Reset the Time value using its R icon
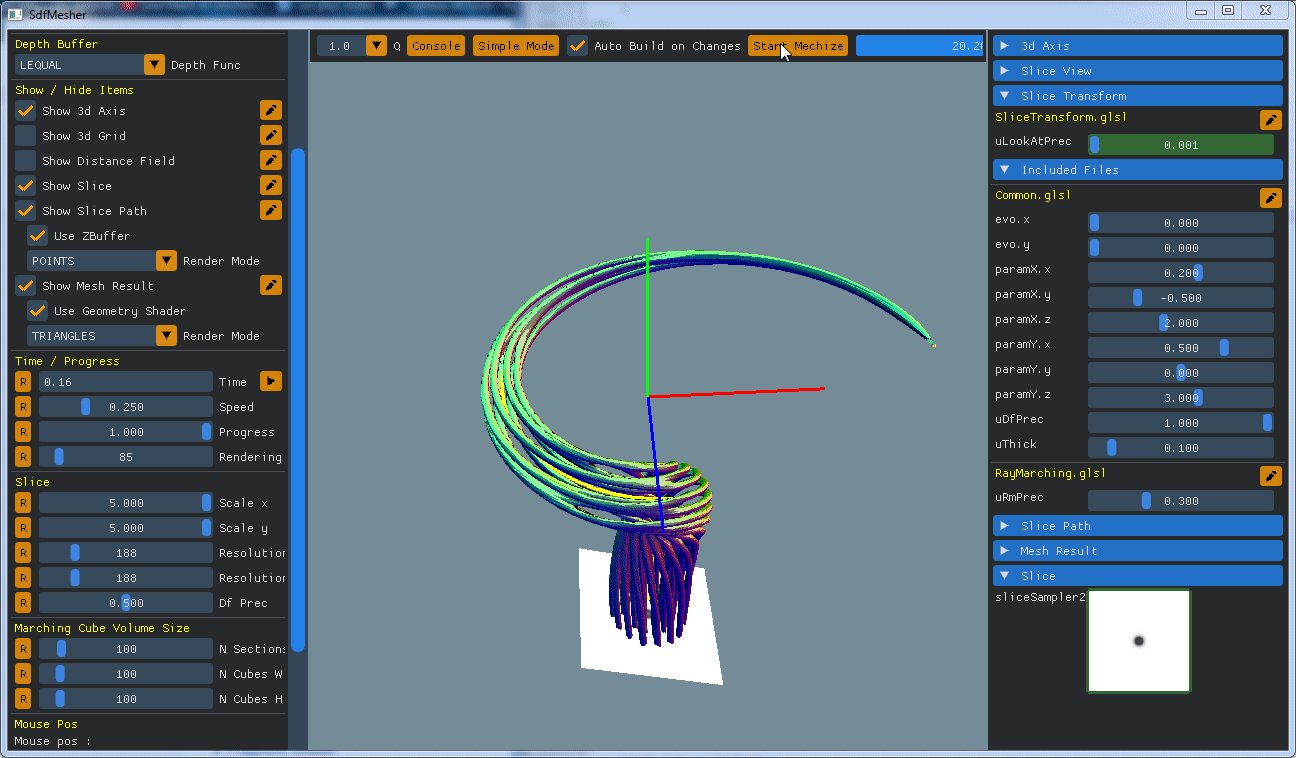This screenshot has height=758, width=1296. [21, 381]
